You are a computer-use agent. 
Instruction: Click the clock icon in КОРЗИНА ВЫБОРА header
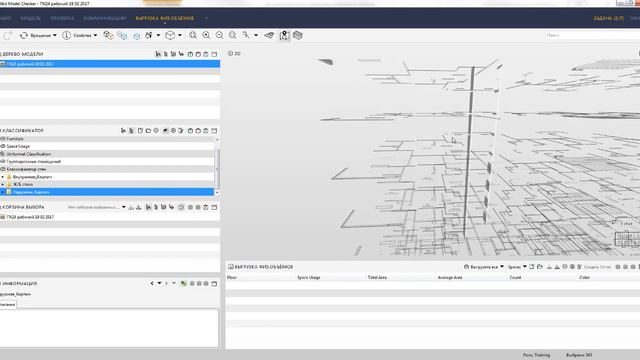(x=181, y=207)
